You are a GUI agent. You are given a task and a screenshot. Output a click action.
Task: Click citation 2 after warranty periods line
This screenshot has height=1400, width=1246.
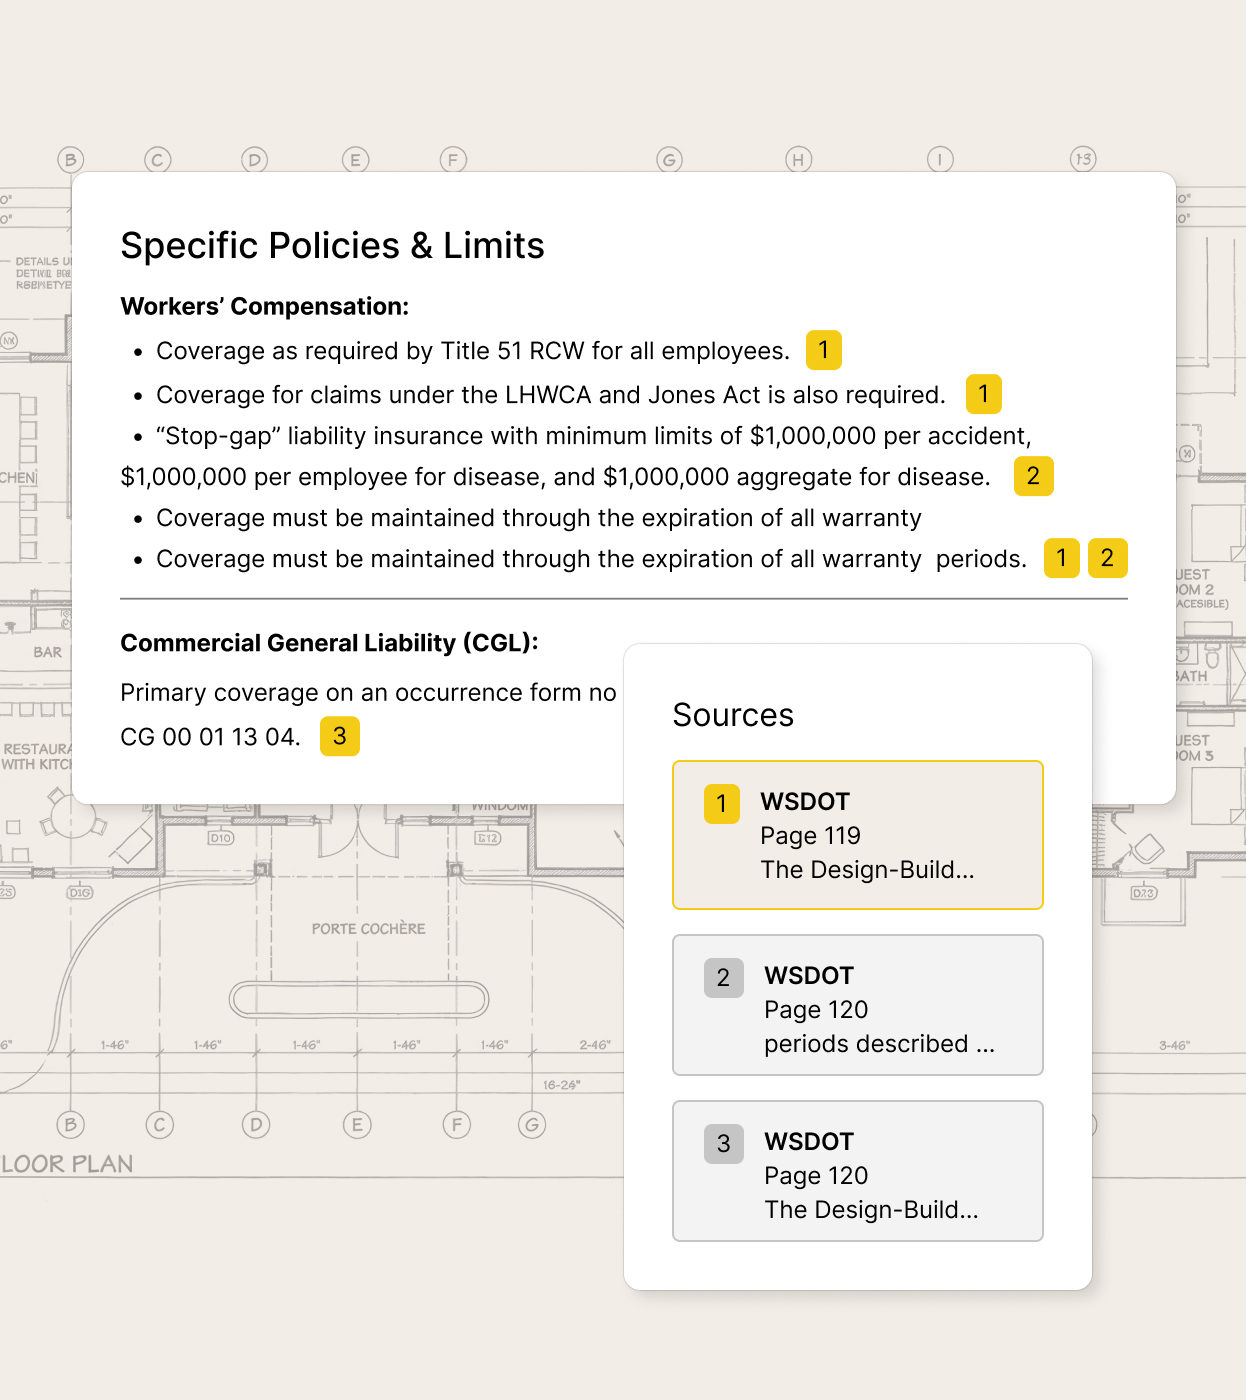tap(1107, 558)
